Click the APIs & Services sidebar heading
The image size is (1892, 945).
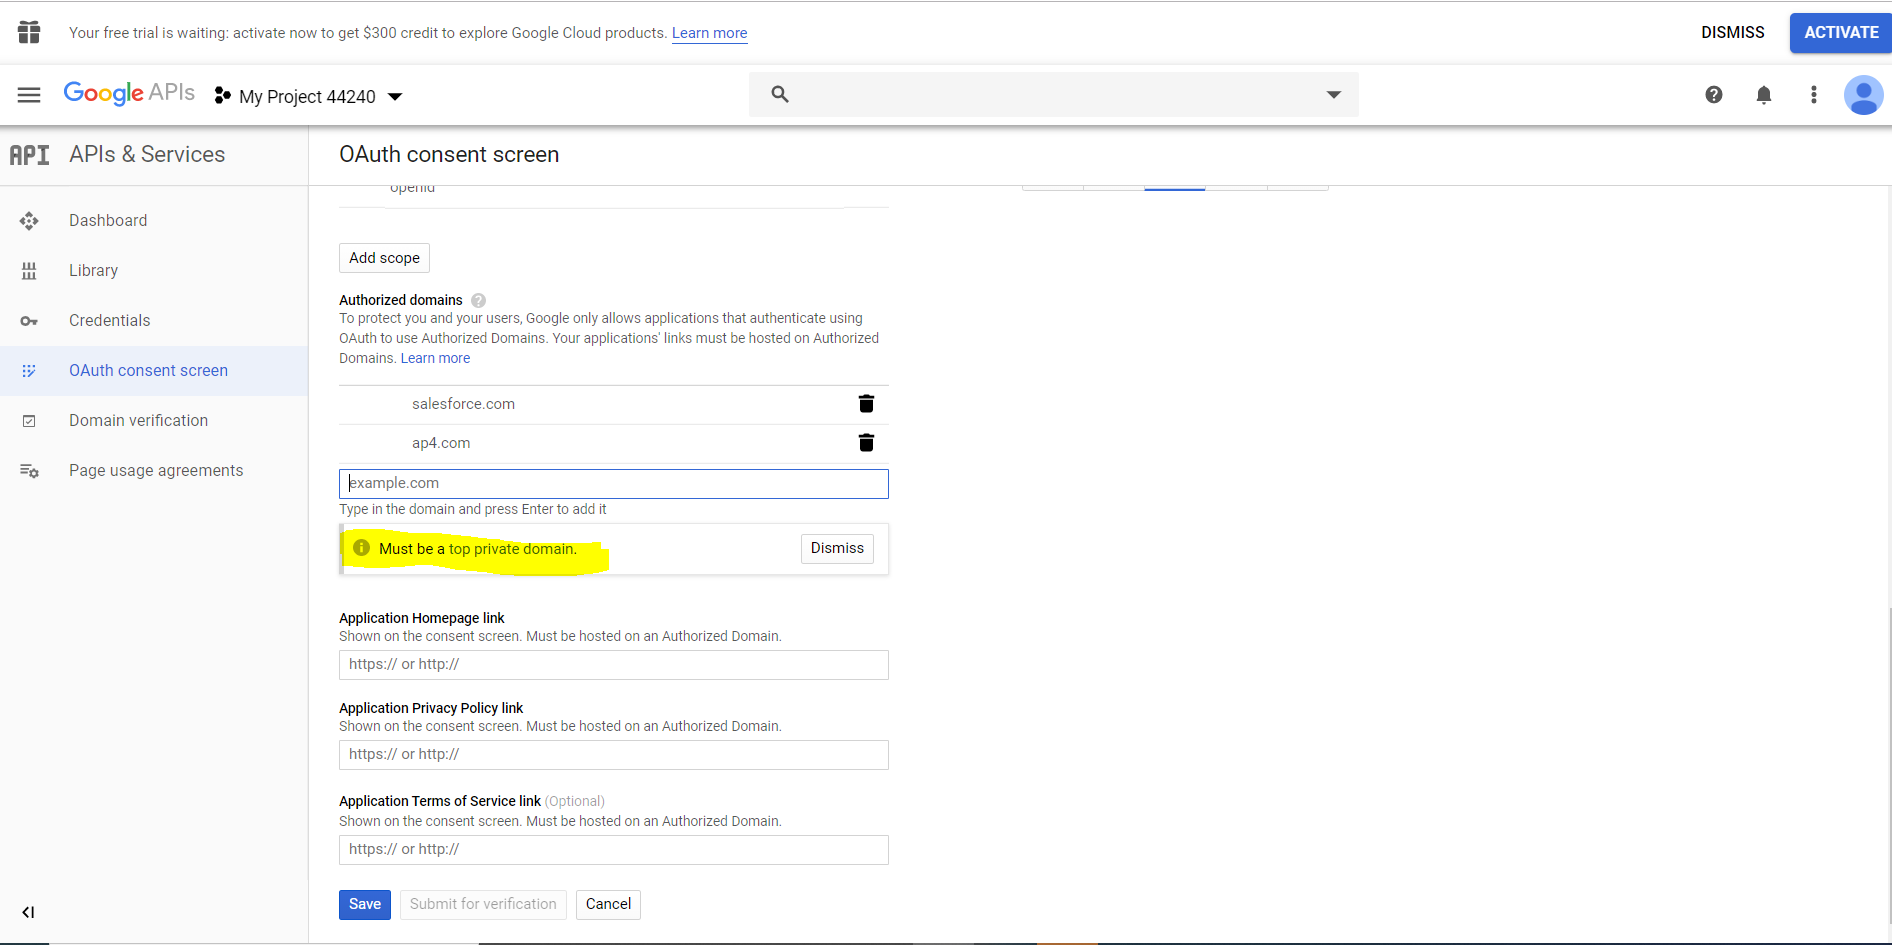pyautogui.click(x=147, y=155)
